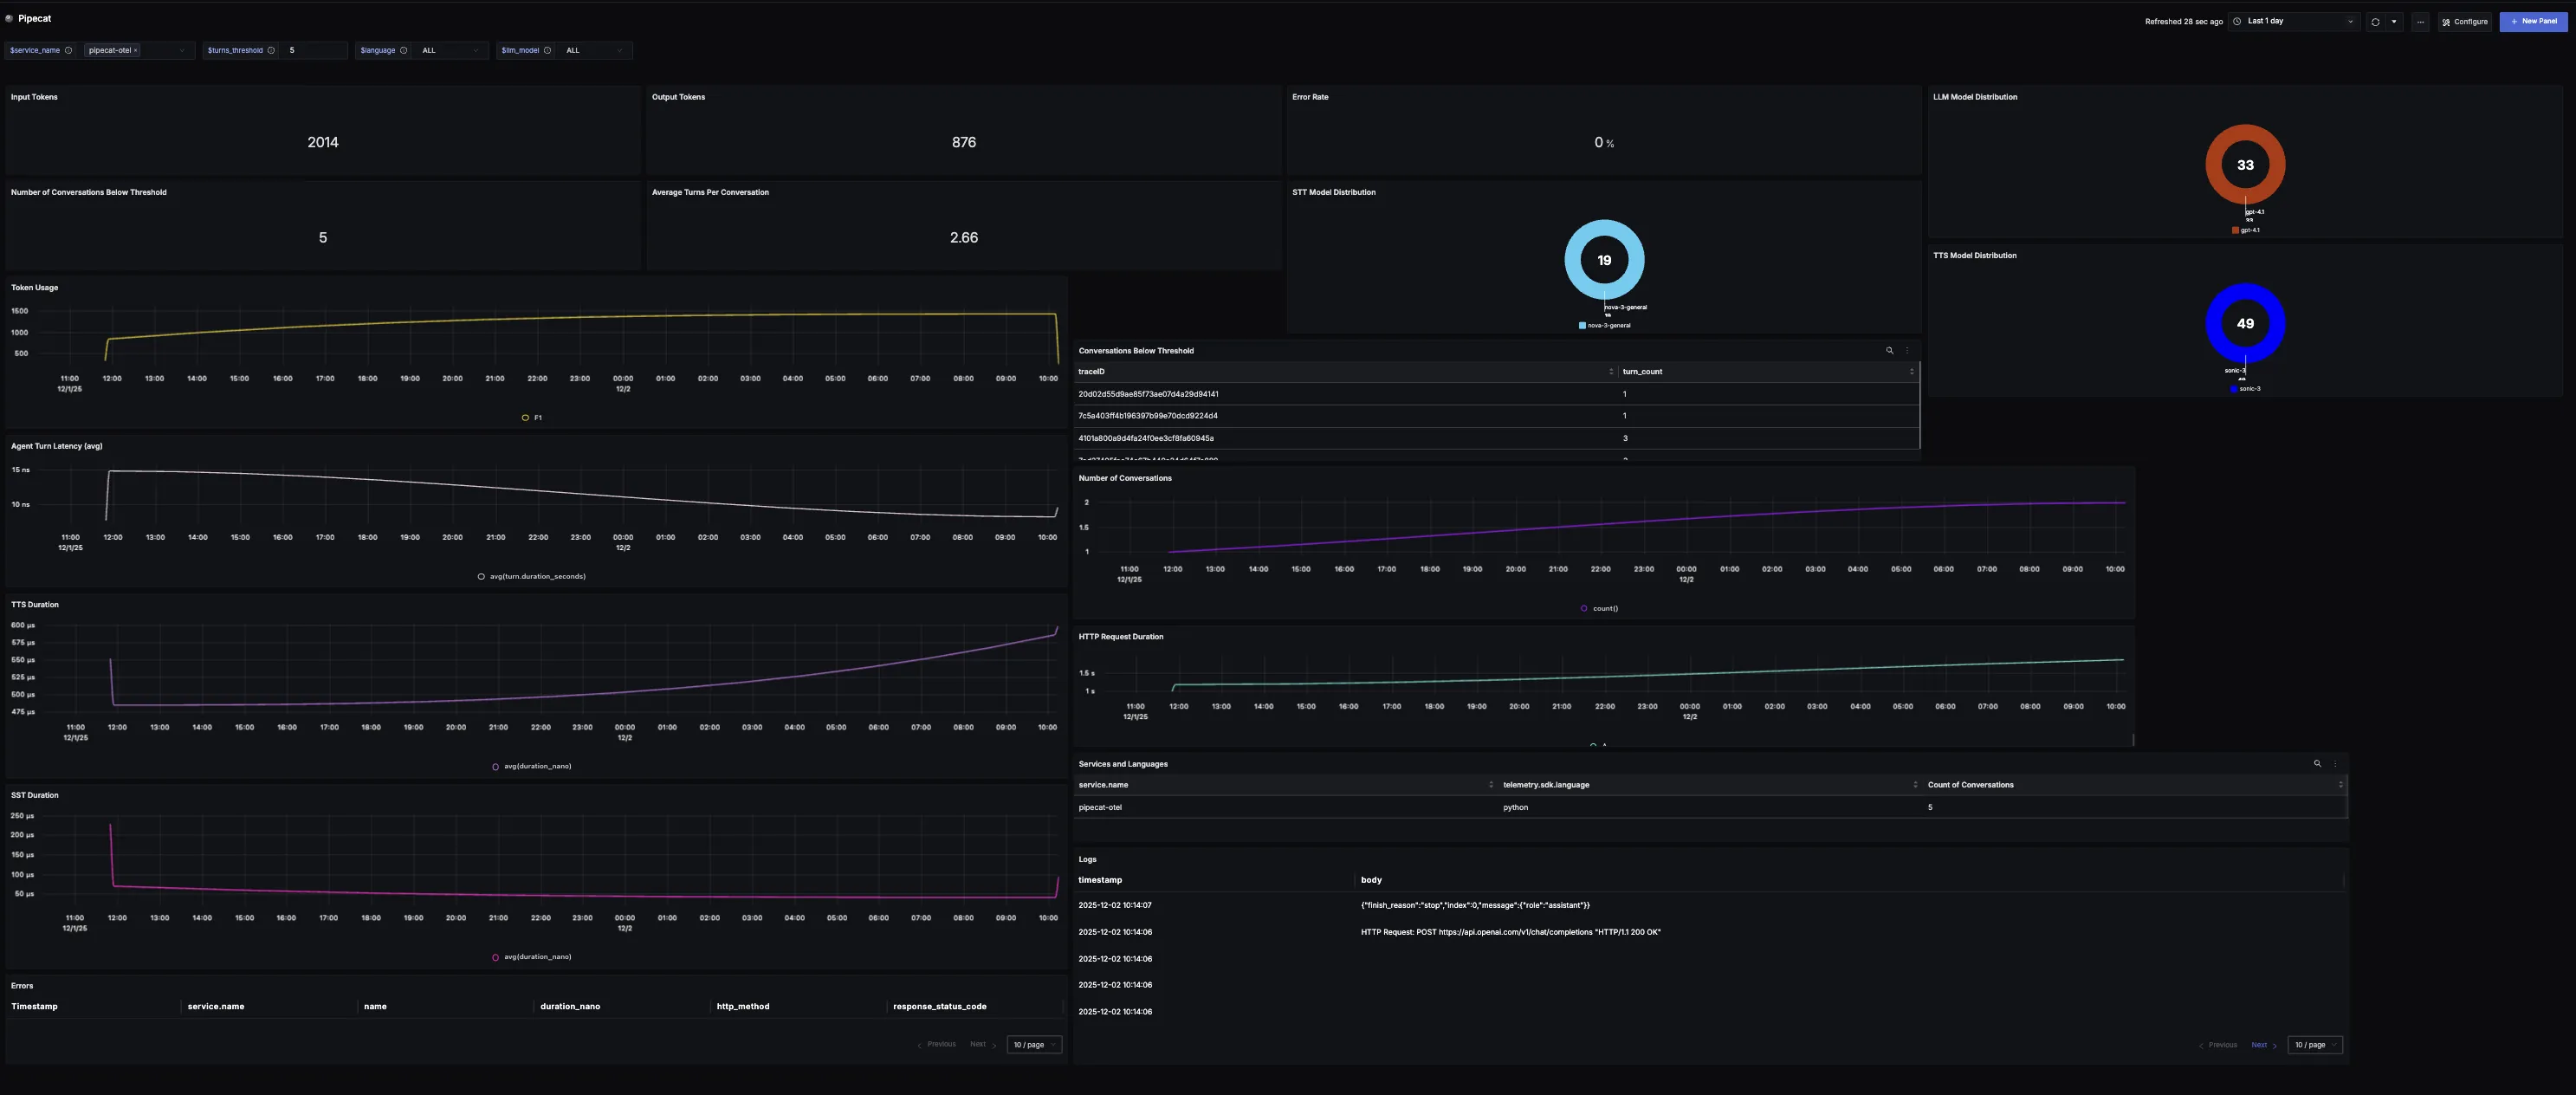The image size is (2576, 1095).
Task: Open kebab menu of Conversations Below Threshold panel
Action: click(1907, 351)
